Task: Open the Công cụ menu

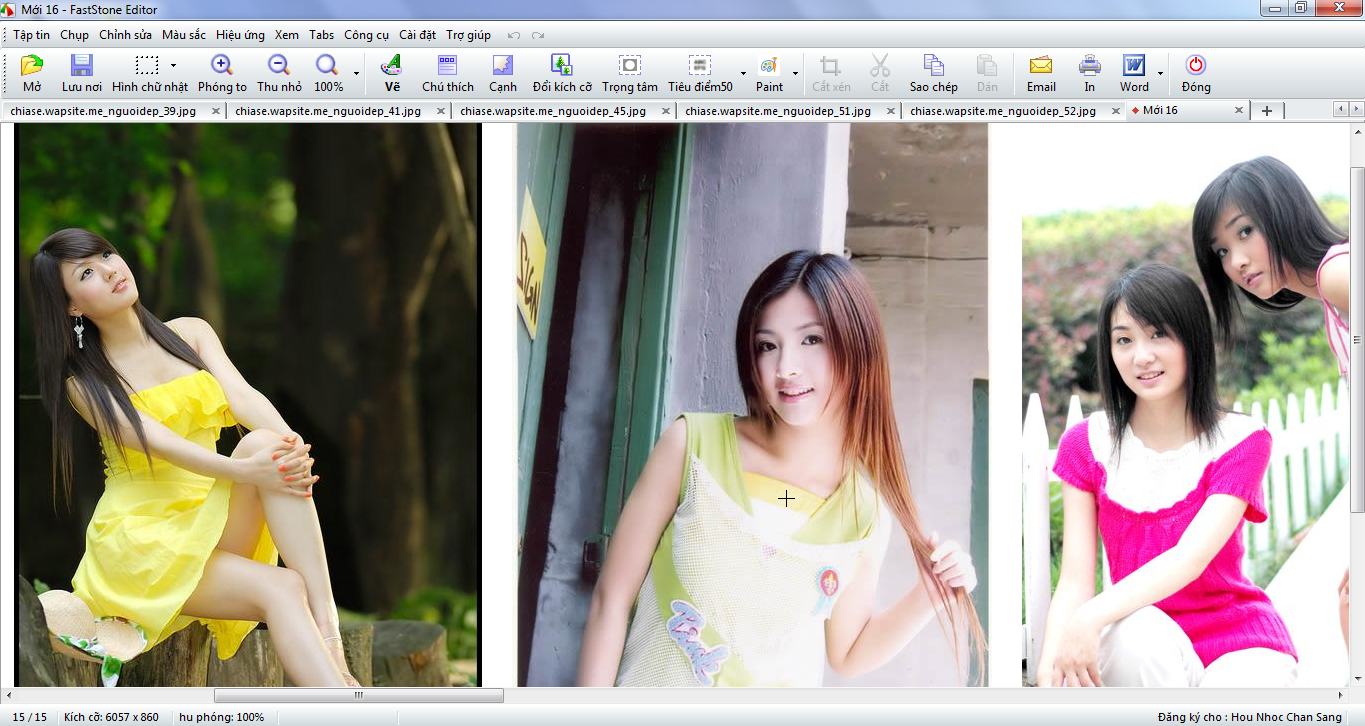Action: tap(366, 35)
